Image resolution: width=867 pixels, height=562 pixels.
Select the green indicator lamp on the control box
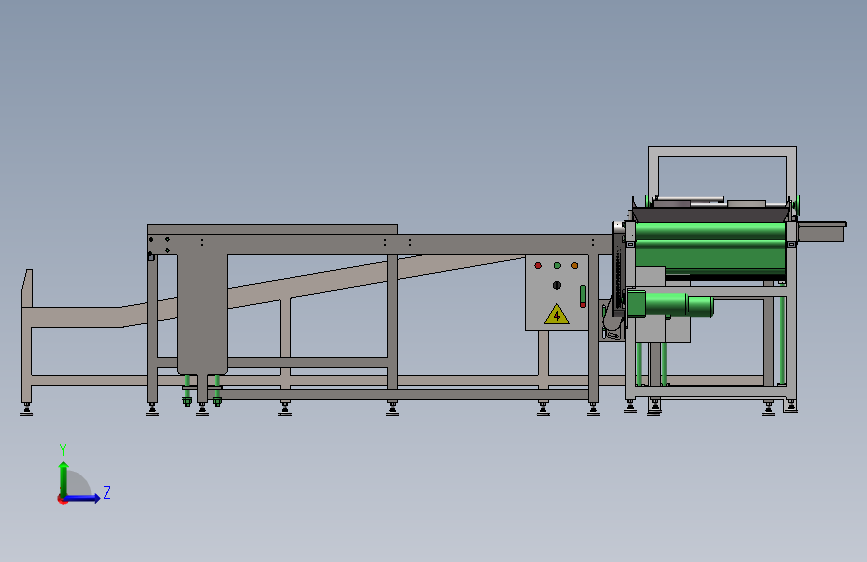557,266
